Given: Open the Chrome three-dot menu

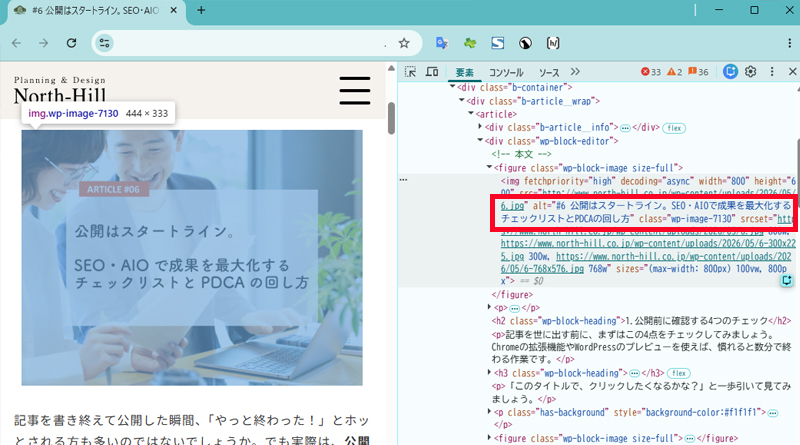Looking at the screenshot, I should tap(789, 43).
